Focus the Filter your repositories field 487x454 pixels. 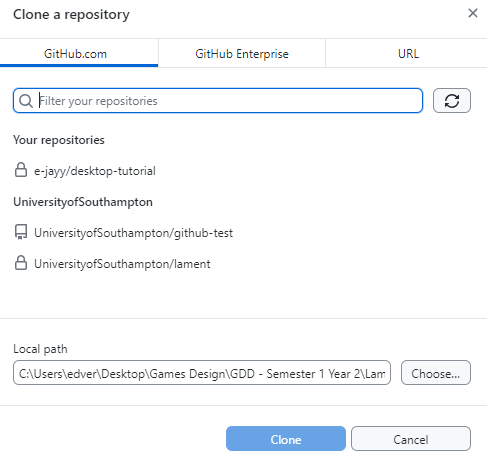[x=218, y=101]
